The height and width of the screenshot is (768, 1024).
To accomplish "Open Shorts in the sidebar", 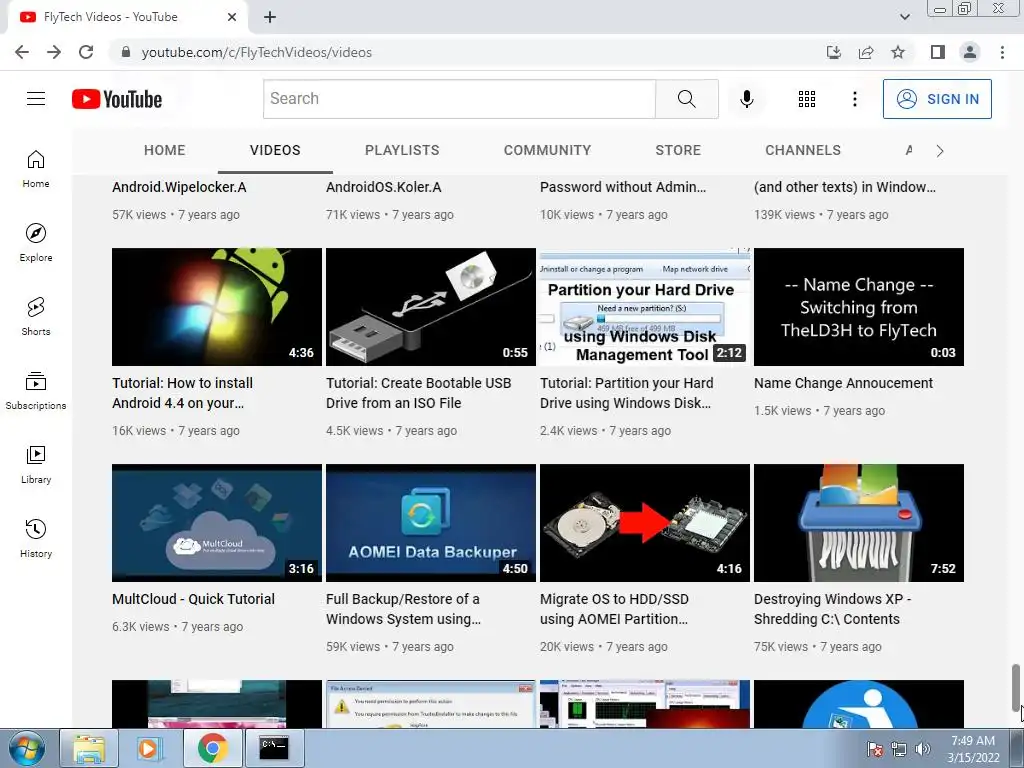I will [36, 316].
